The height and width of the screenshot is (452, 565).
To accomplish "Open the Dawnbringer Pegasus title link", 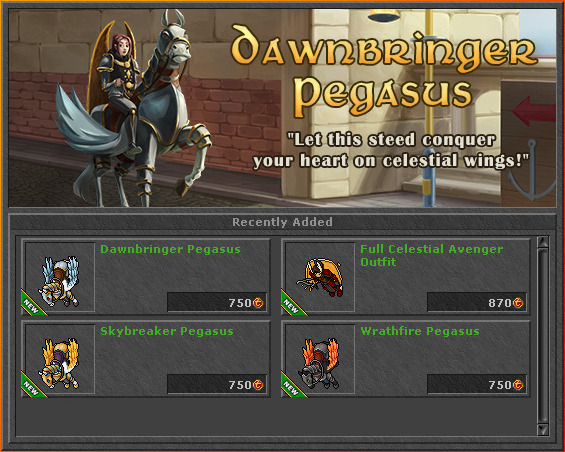I will pyautogui.click(x=170, y=249).
